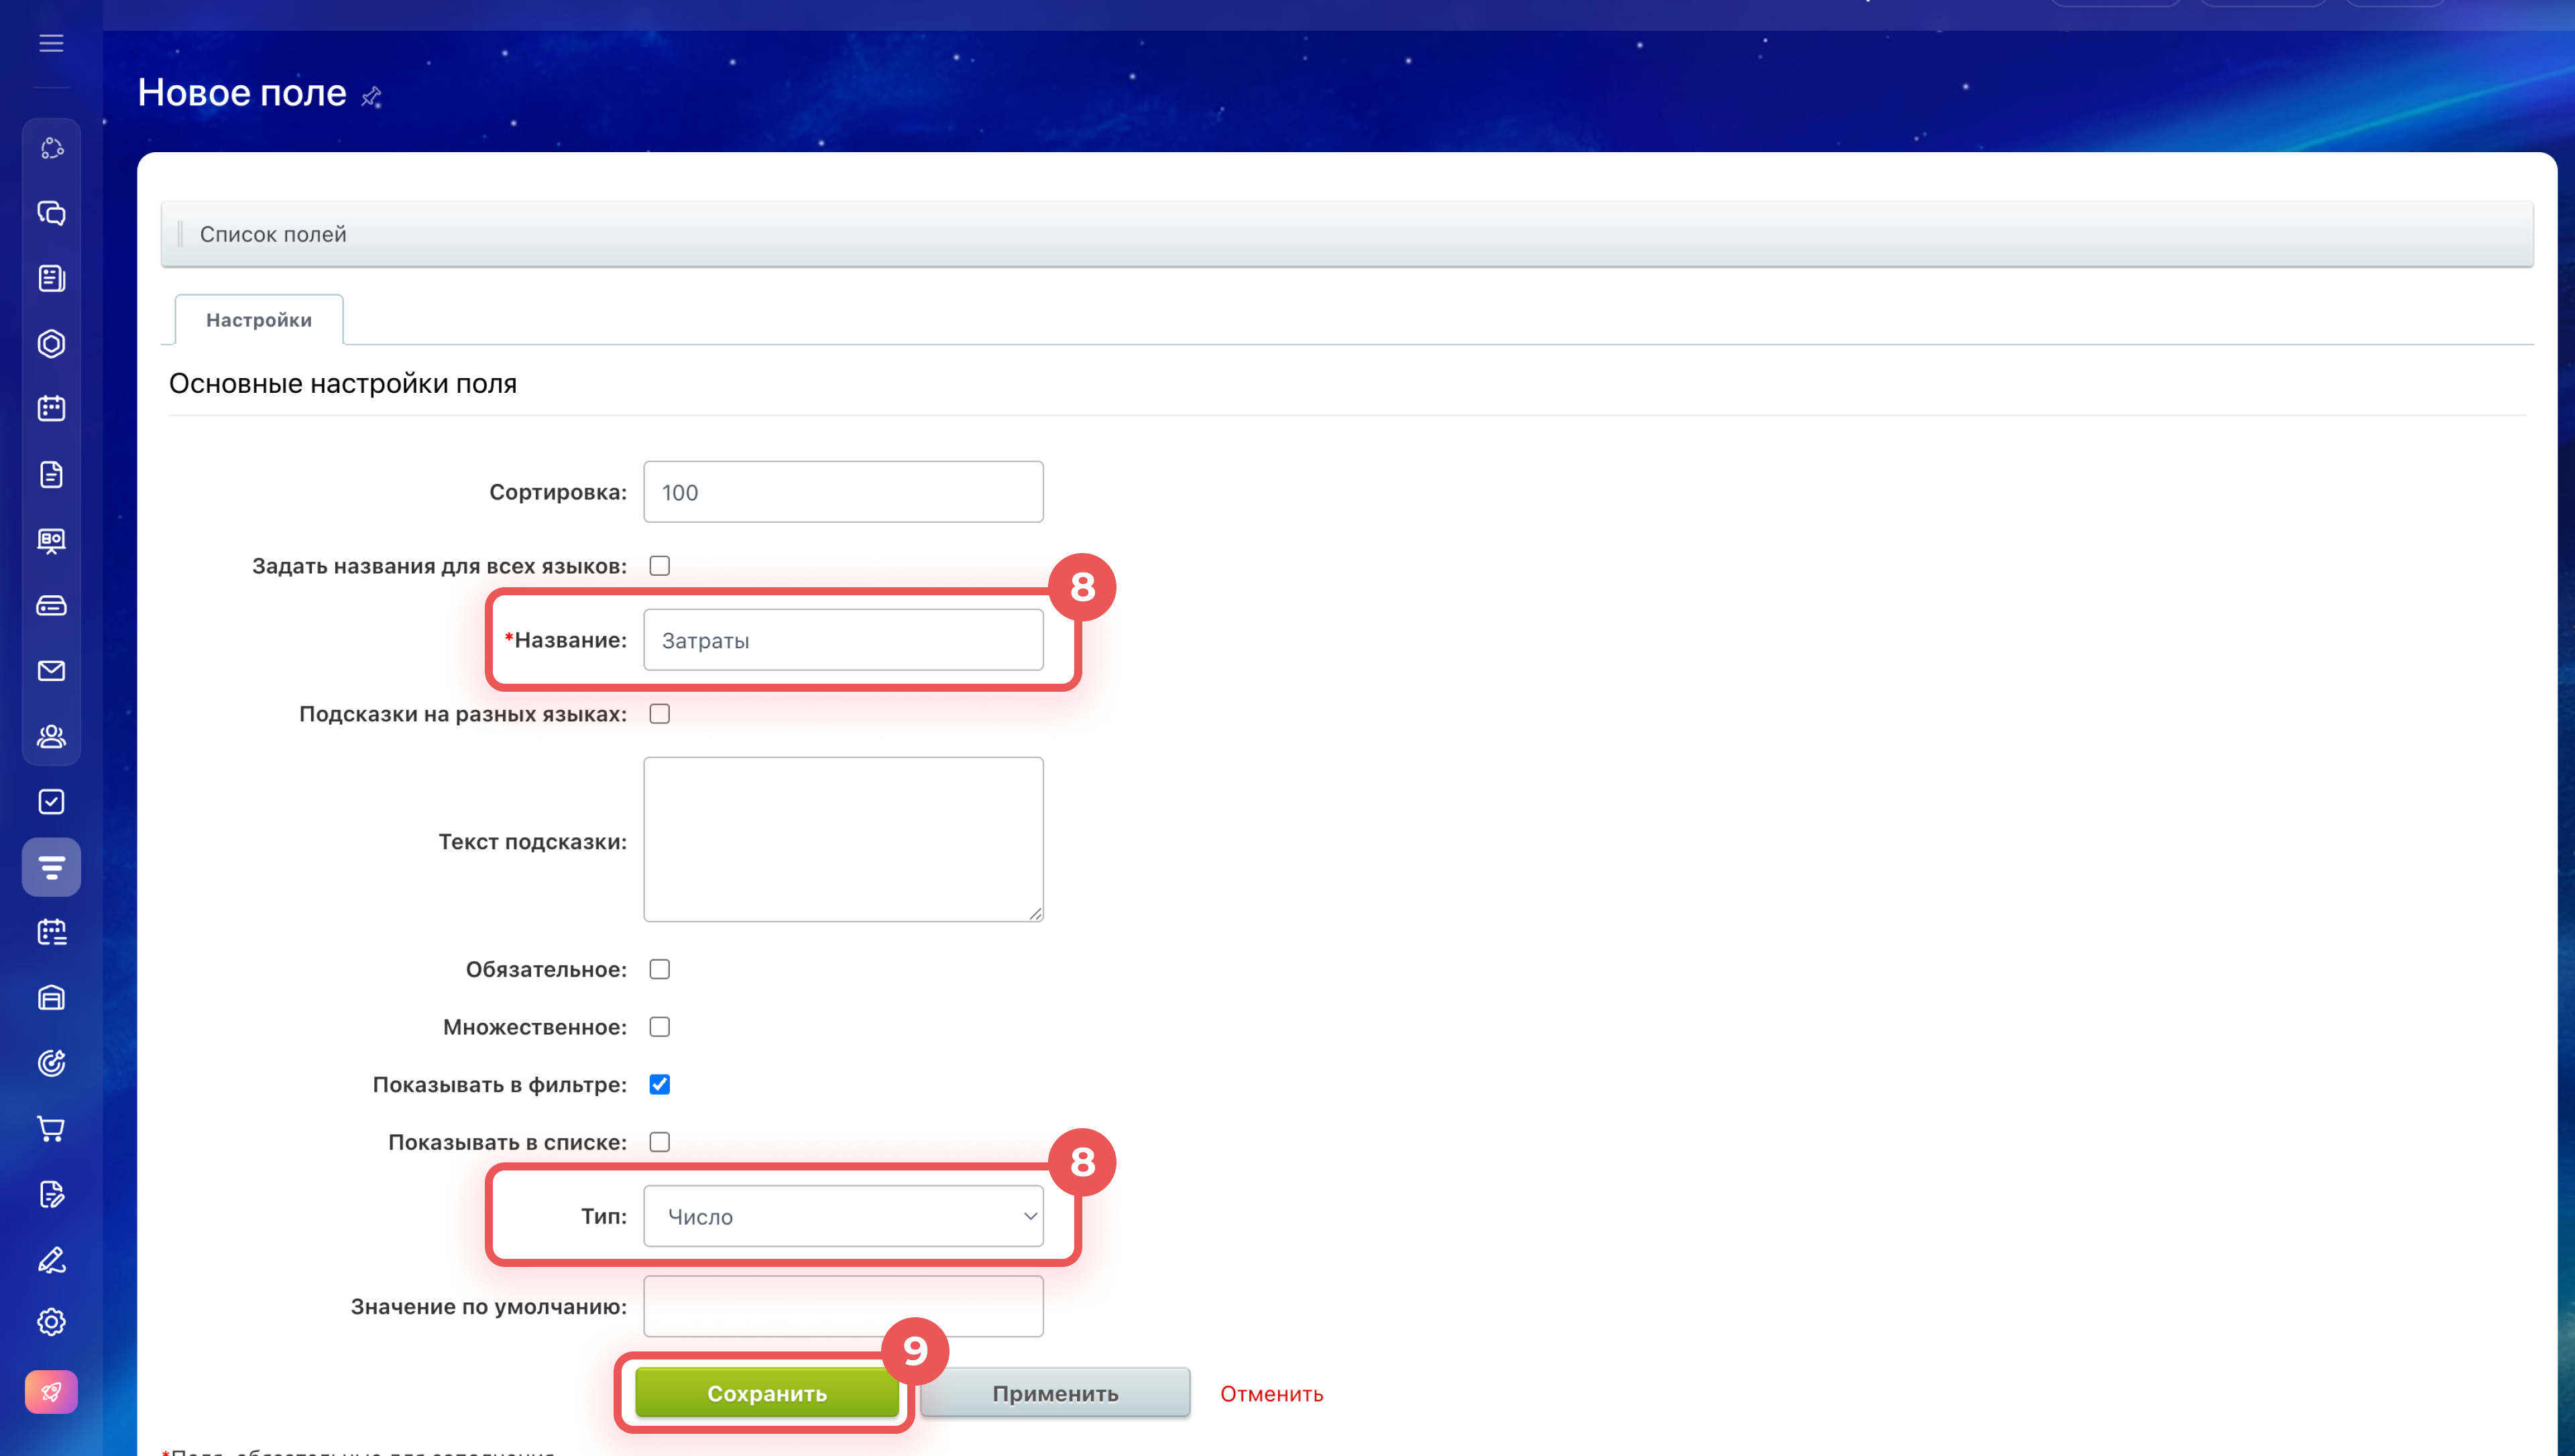Switch to the Настройки tab
The height and width of the screenshot is (1456, 2575).
[x=259, y=320]
